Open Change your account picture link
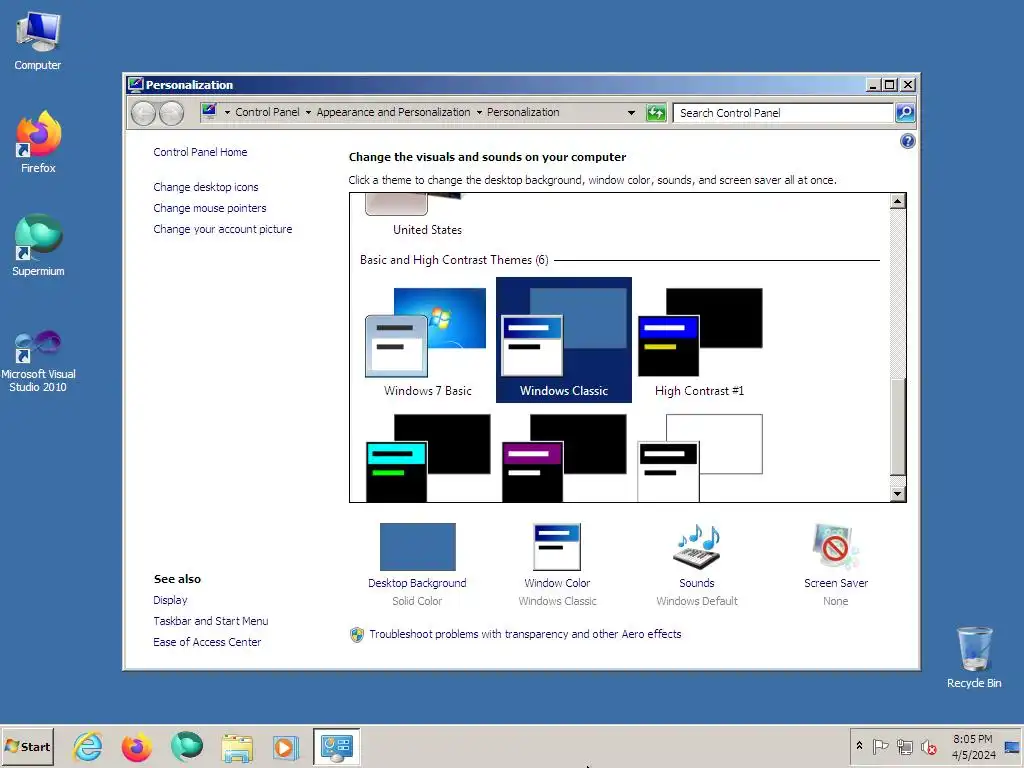Viewport: 1024px width, 768px height. coord(223,229)
